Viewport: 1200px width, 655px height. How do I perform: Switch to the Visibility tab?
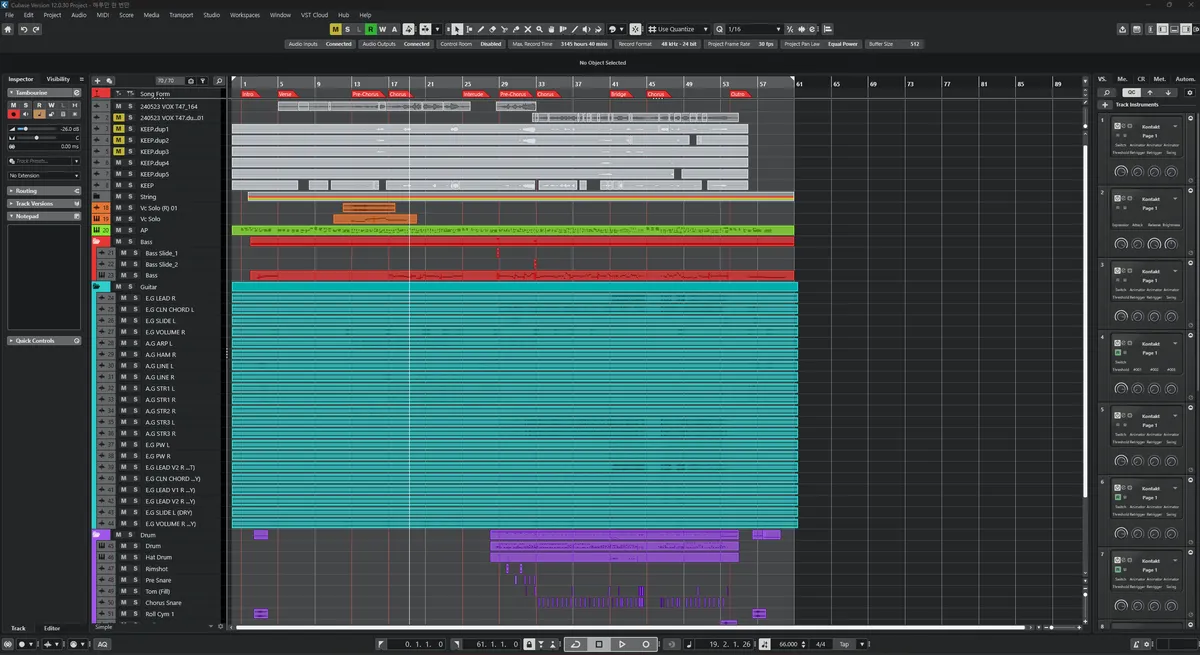pyautogui.click(x=58, y=79)
